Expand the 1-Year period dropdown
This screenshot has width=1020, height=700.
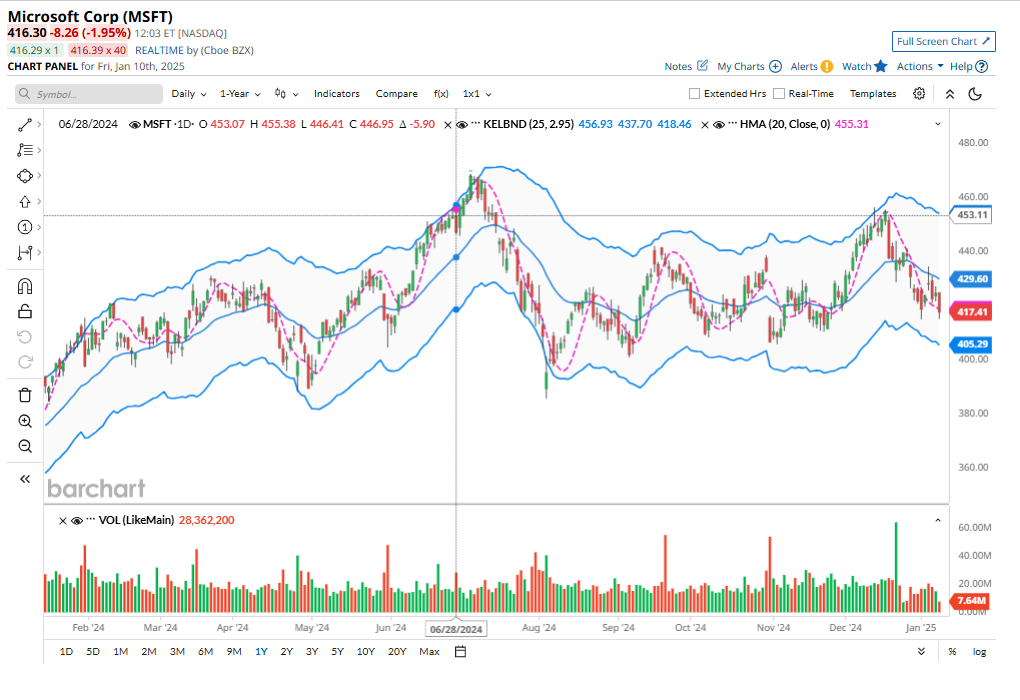point(240,94)
